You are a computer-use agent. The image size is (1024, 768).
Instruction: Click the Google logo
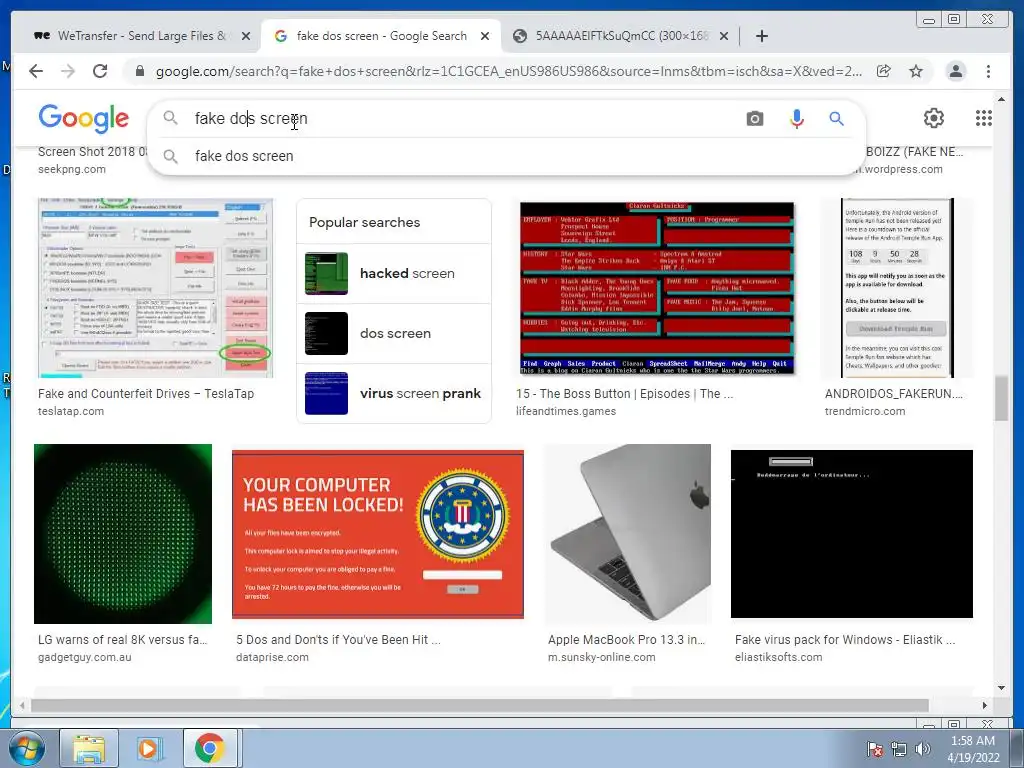[x=84, y=118]
